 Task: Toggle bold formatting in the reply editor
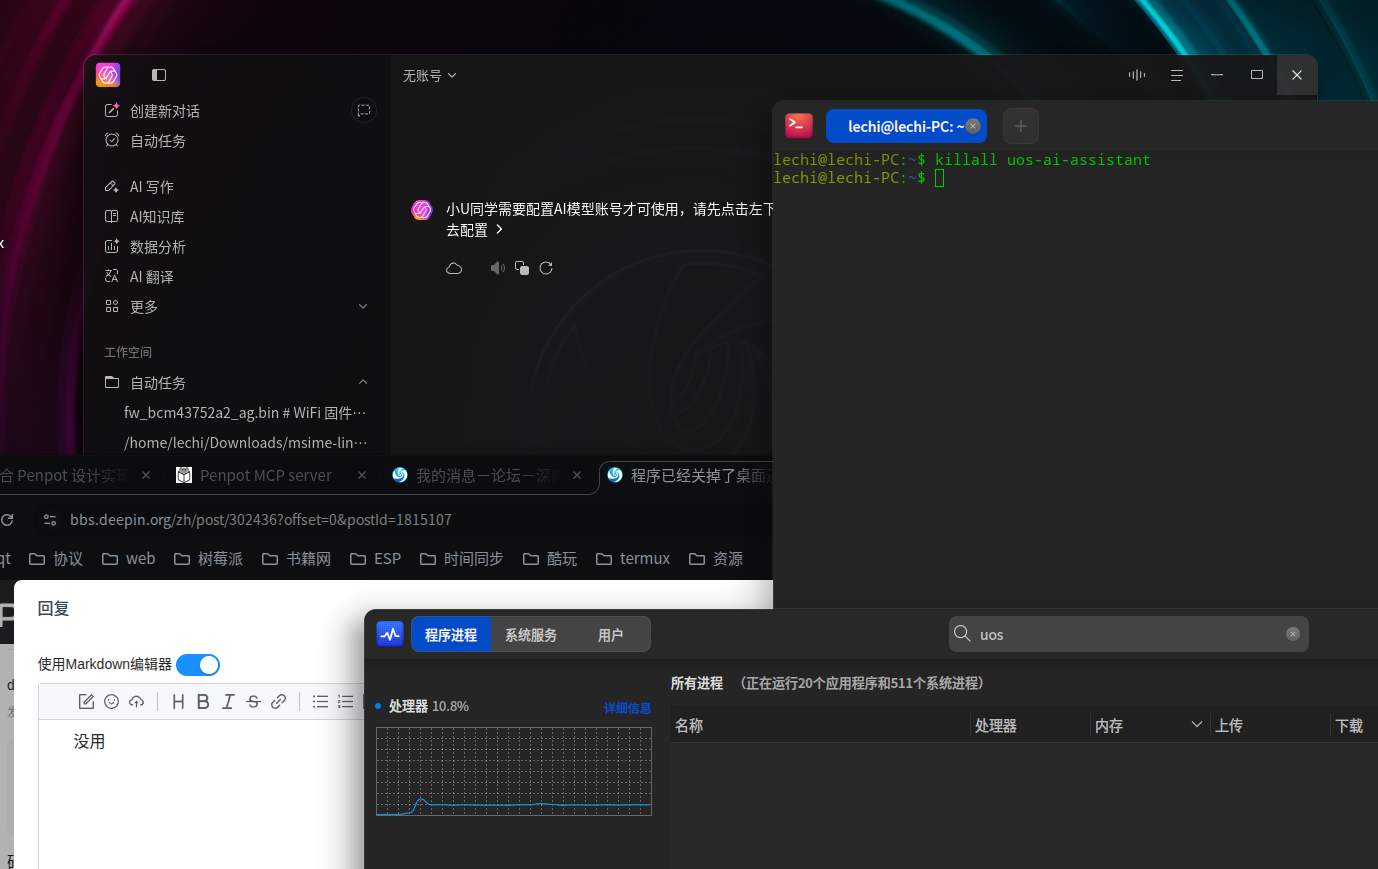(203, 702)
